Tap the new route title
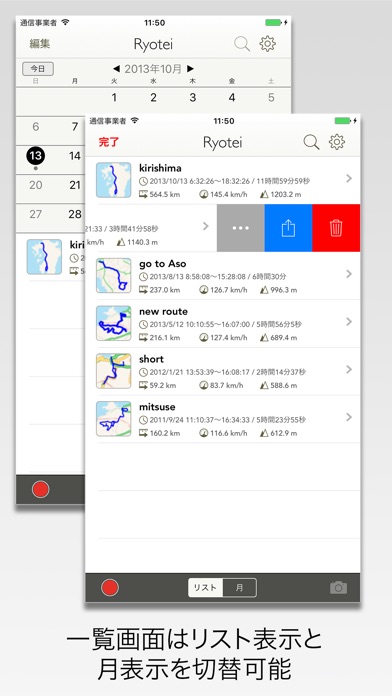392x696 pixels. pos(163,312)
